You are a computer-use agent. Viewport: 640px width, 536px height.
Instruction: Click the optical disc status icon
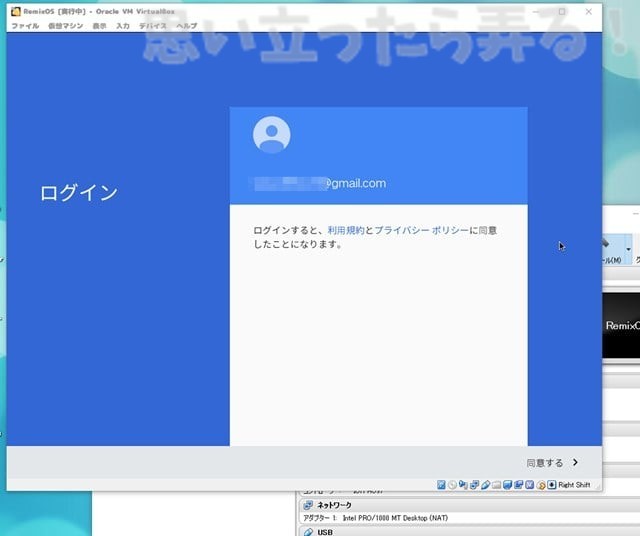(x=452, y=485)
